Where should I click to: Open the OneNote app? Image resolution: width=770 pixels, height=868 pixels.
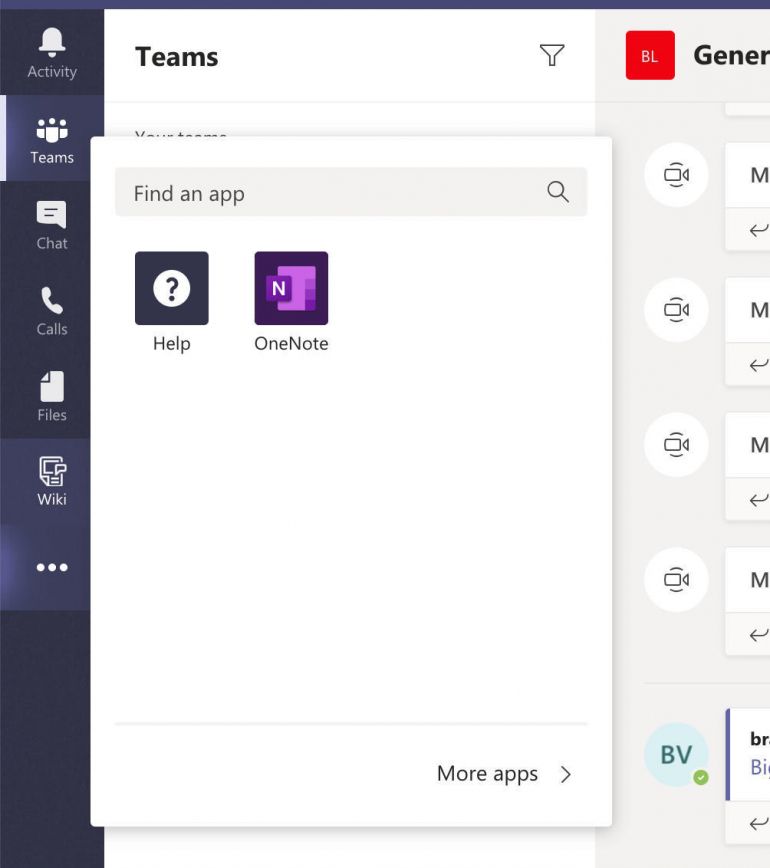[291, 288]
